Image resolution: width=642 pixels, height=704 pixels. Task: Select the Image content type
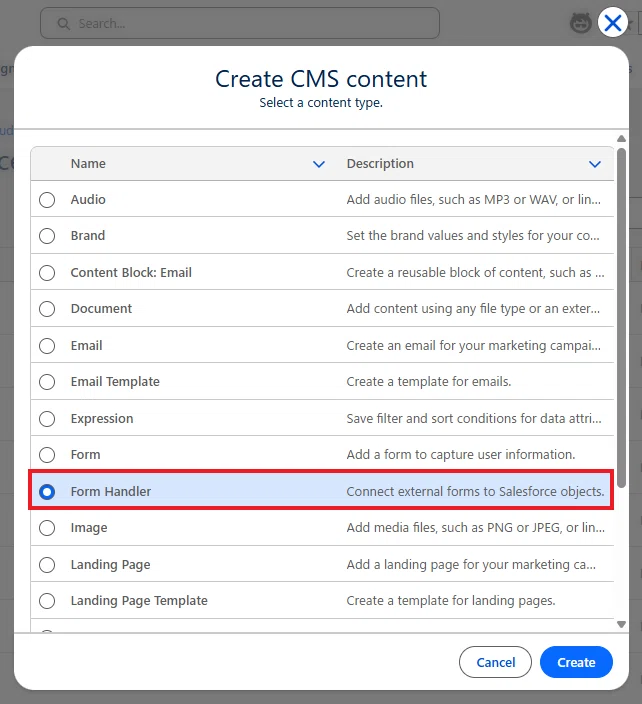(x=47, y=528)
